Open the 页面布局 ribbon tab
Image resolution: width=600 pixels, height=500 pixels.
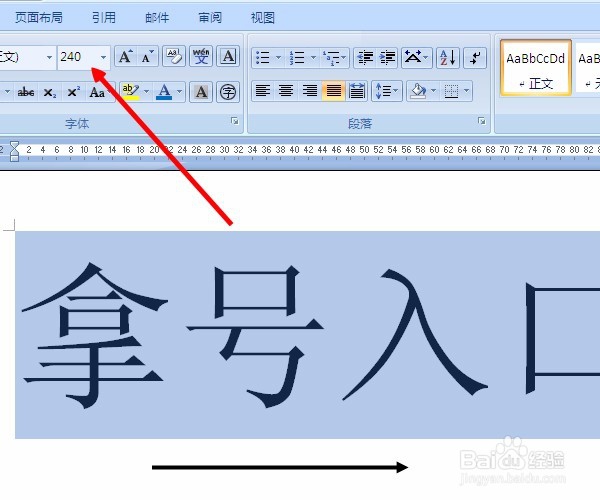[x=39, y=18]
